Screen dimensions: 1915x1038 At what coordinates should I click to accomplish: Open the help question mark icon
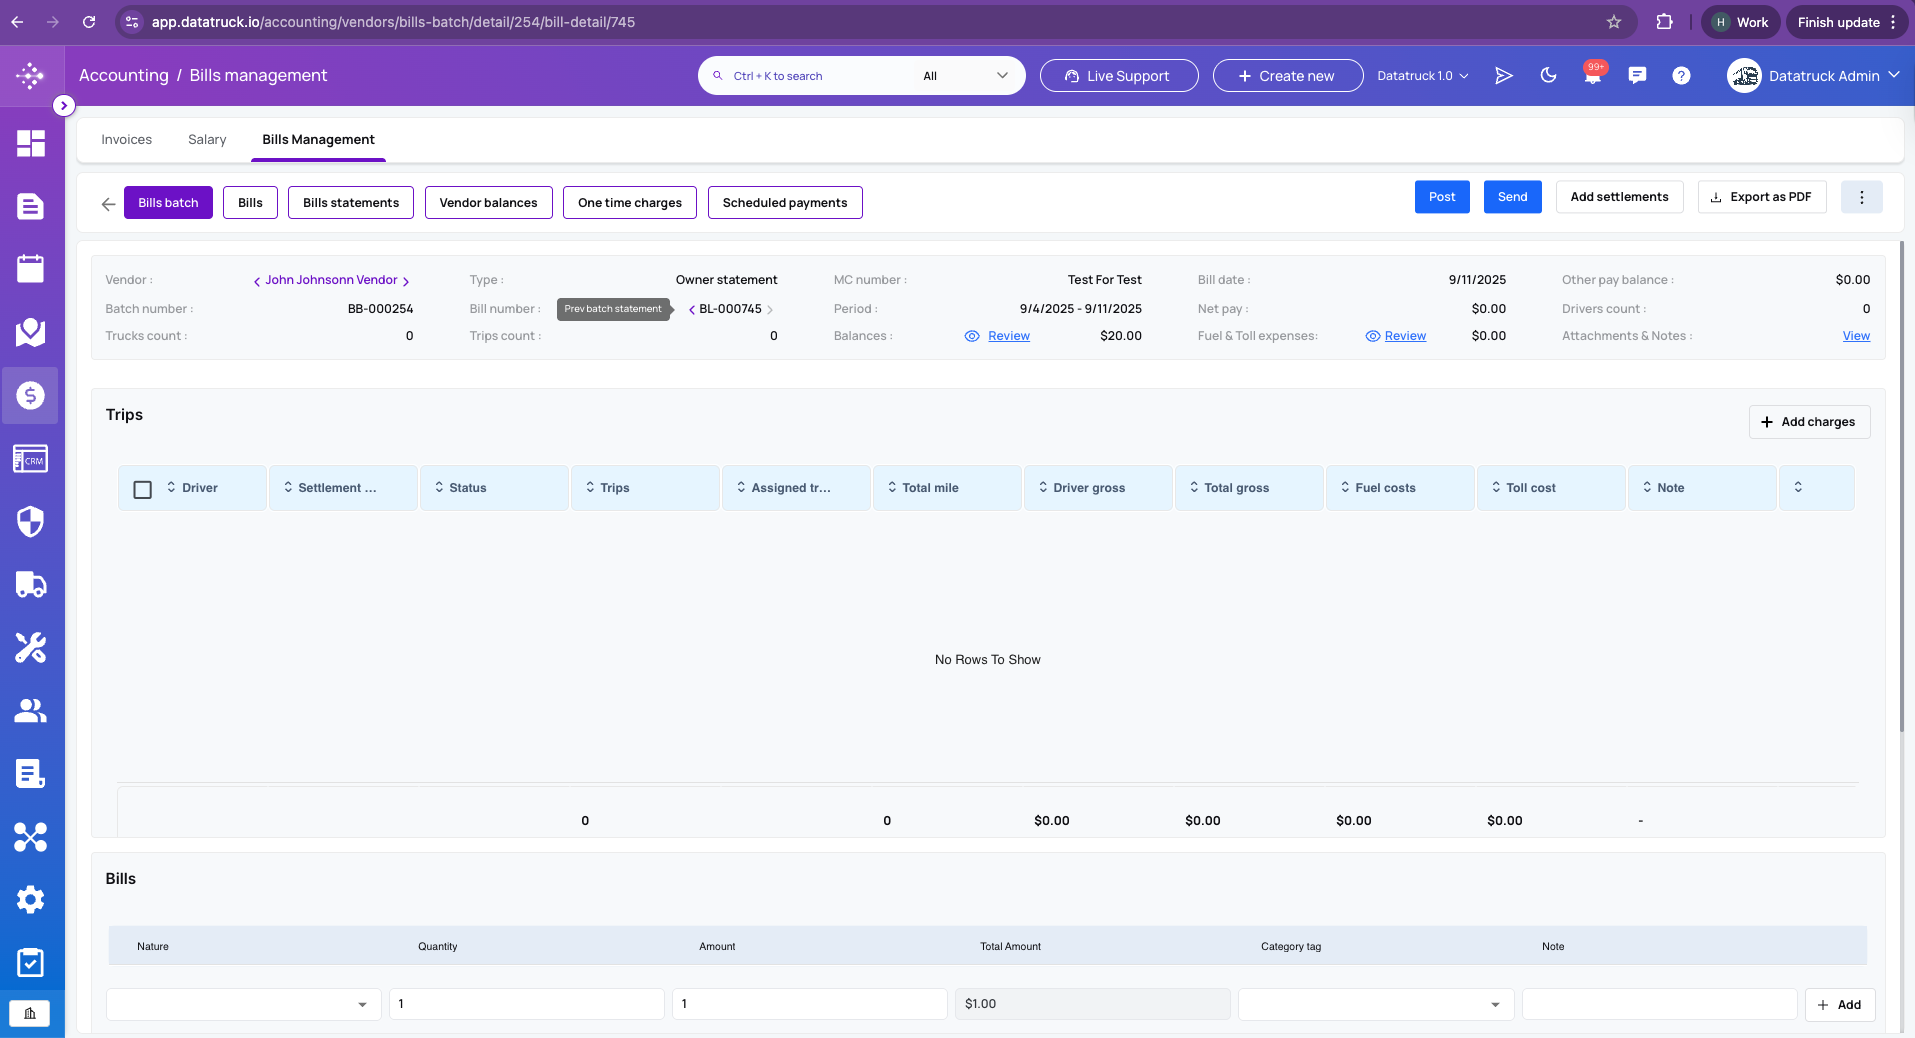1681,75
